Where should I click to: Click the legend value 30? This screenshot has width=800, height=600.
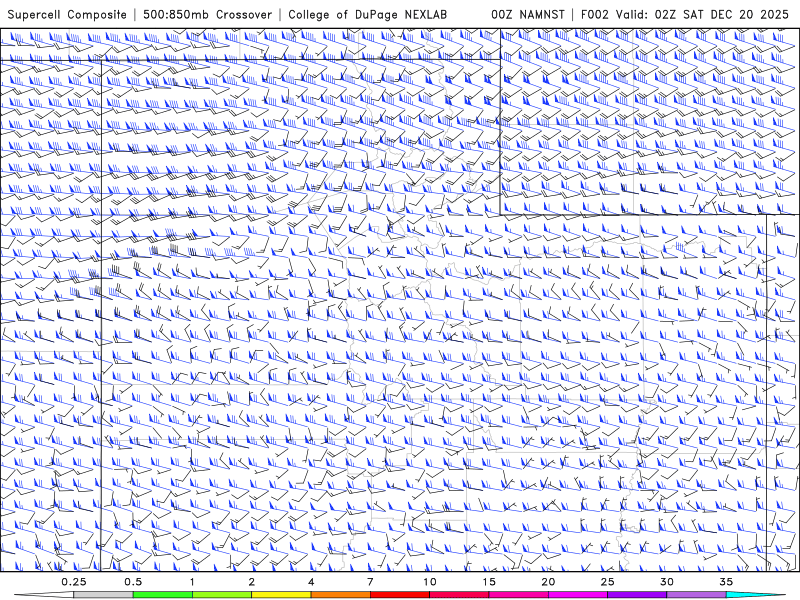point(666,582)
